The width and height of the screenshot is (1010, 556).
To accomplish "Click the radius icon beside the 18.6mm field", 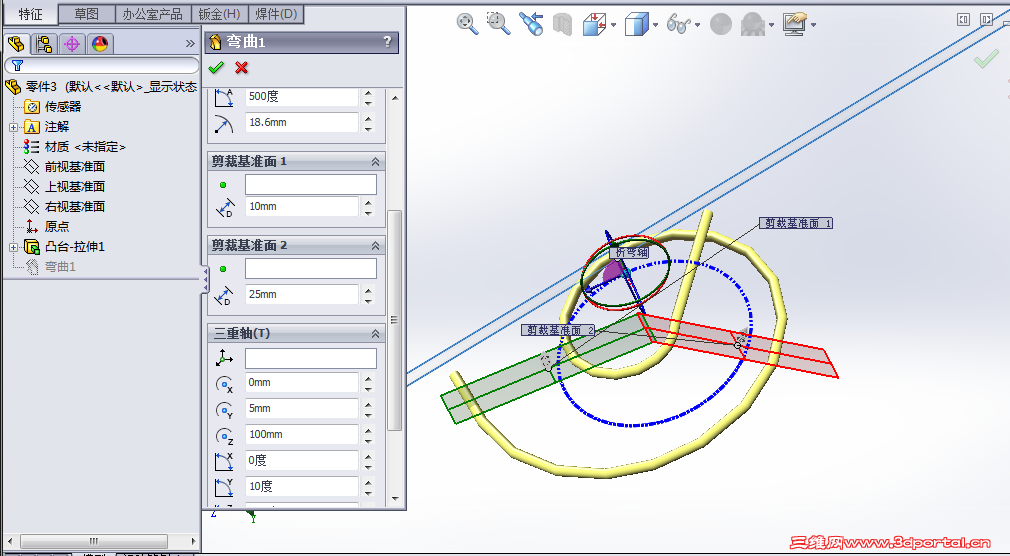I will coord(224,123).
